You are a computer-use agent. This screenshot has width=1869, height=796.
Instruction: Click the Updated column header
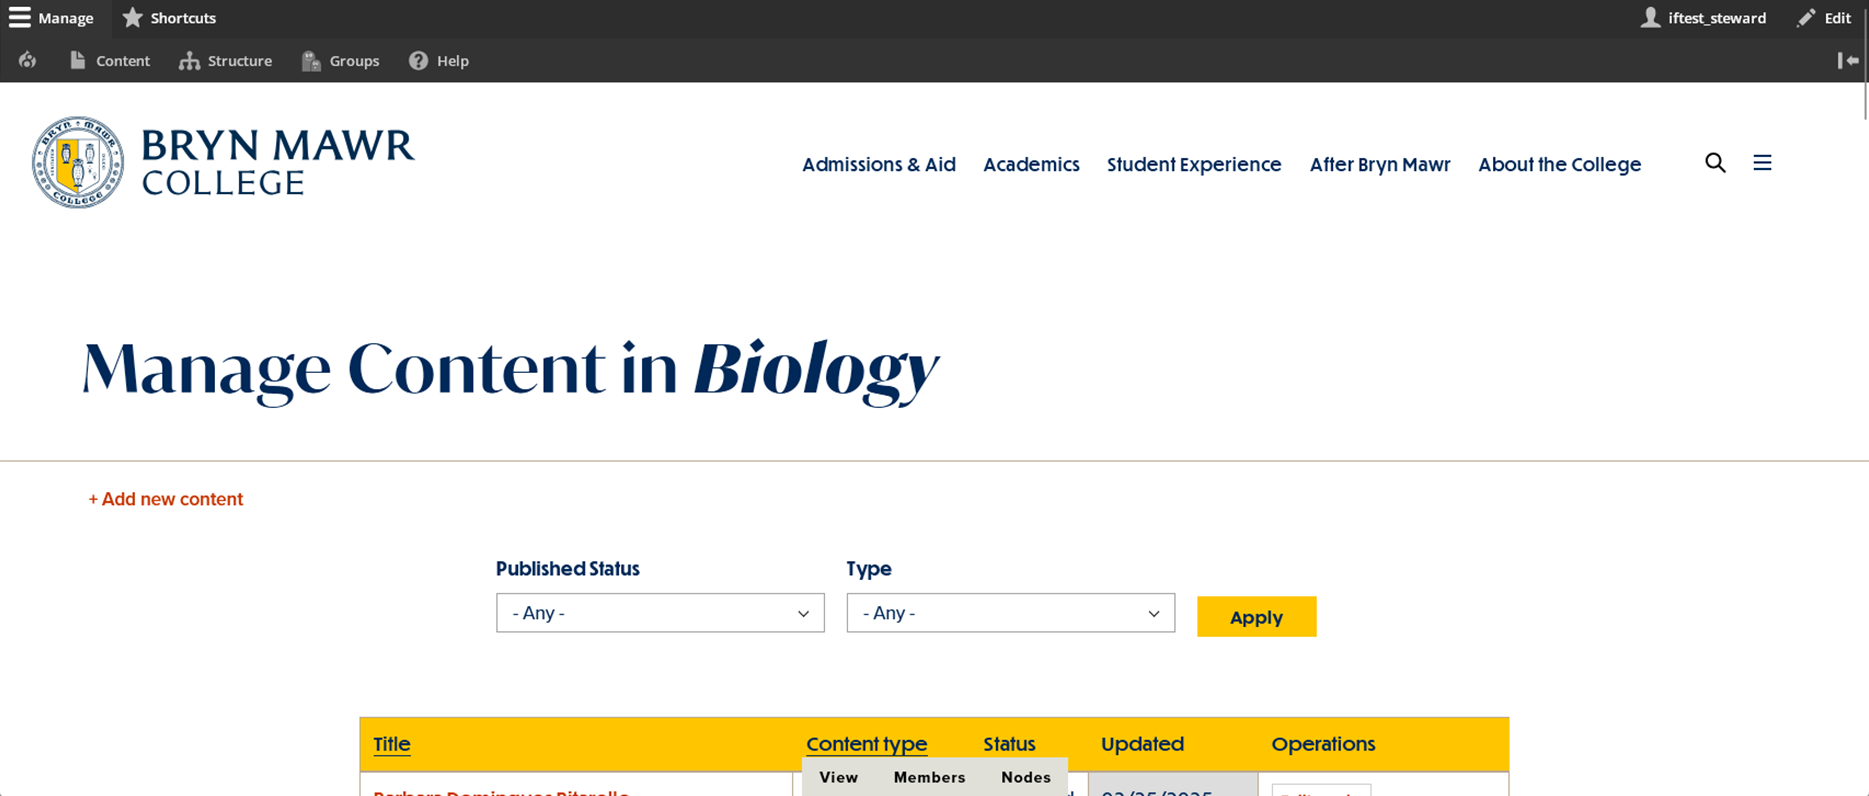pos(1142,744)
